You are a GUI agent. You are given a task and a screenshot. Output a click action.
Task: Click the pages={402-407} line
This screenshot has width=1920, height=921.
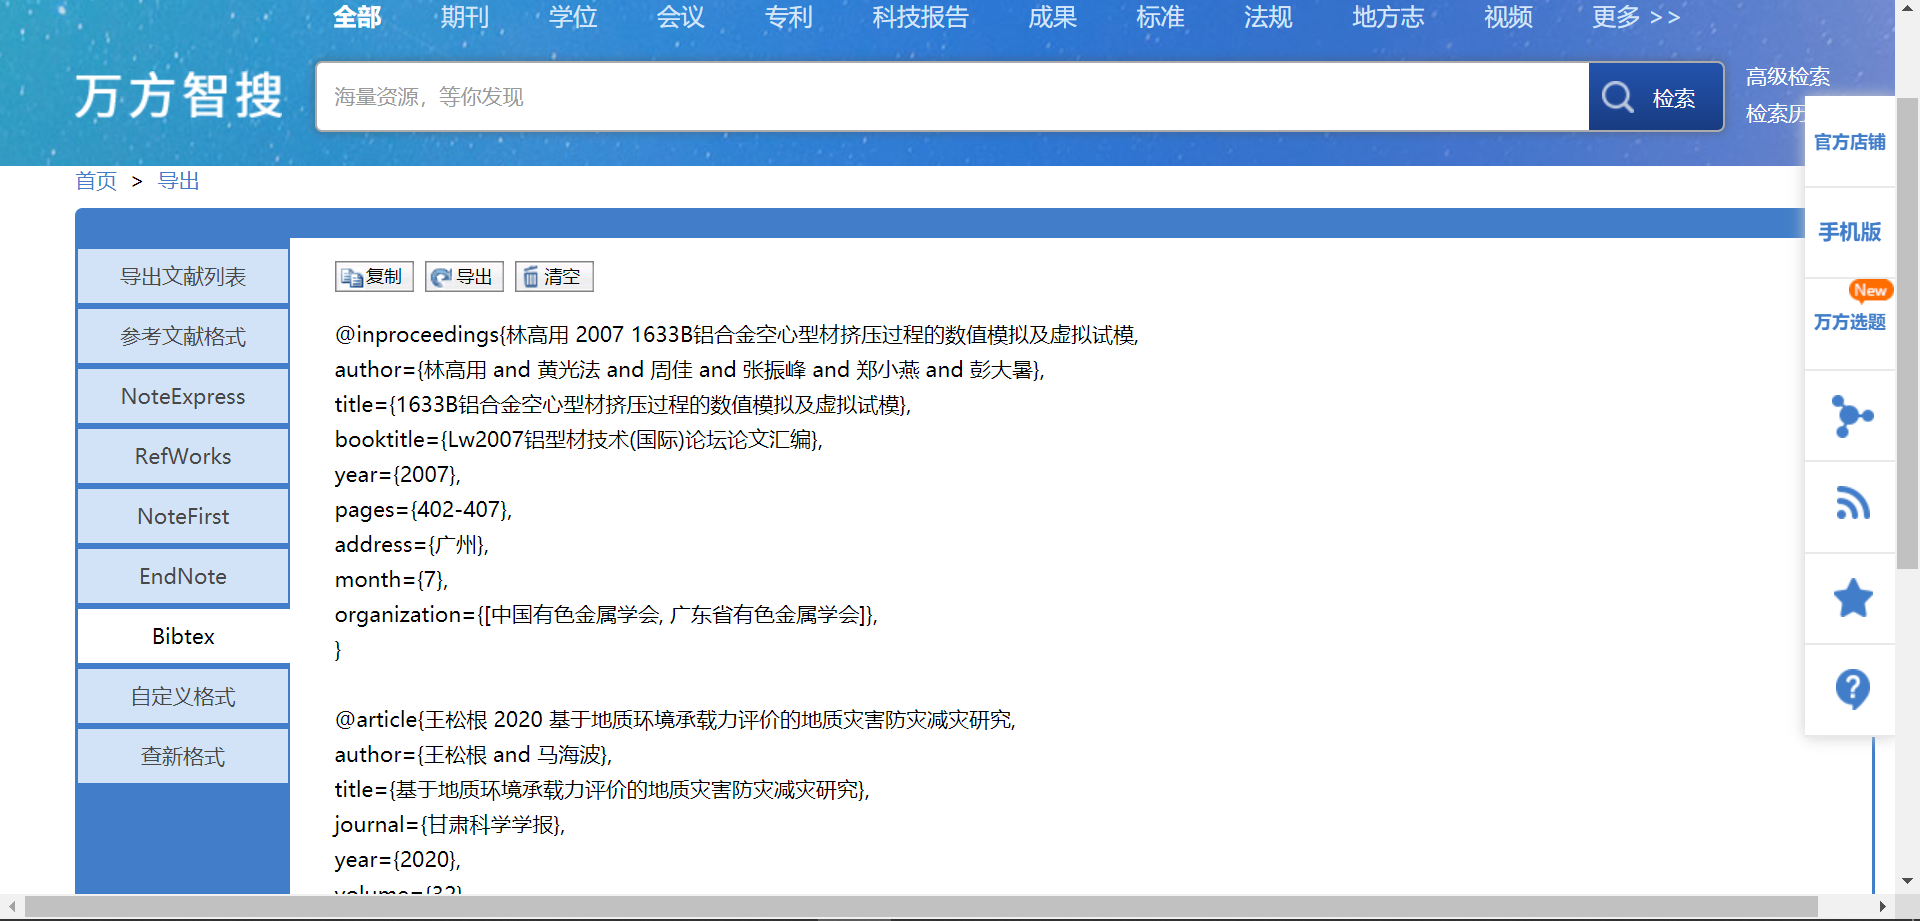pyautogui.click(x=423, y=510)
